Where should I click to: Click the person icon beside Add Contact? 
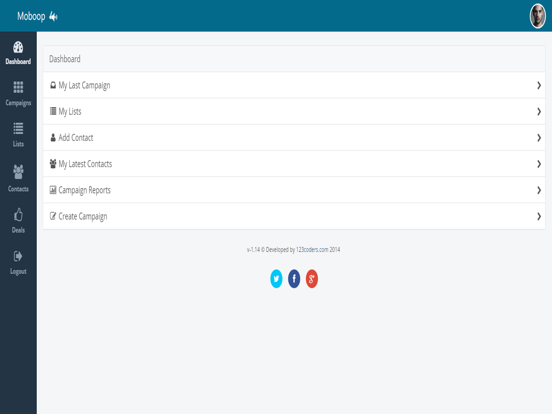point(53,138)
